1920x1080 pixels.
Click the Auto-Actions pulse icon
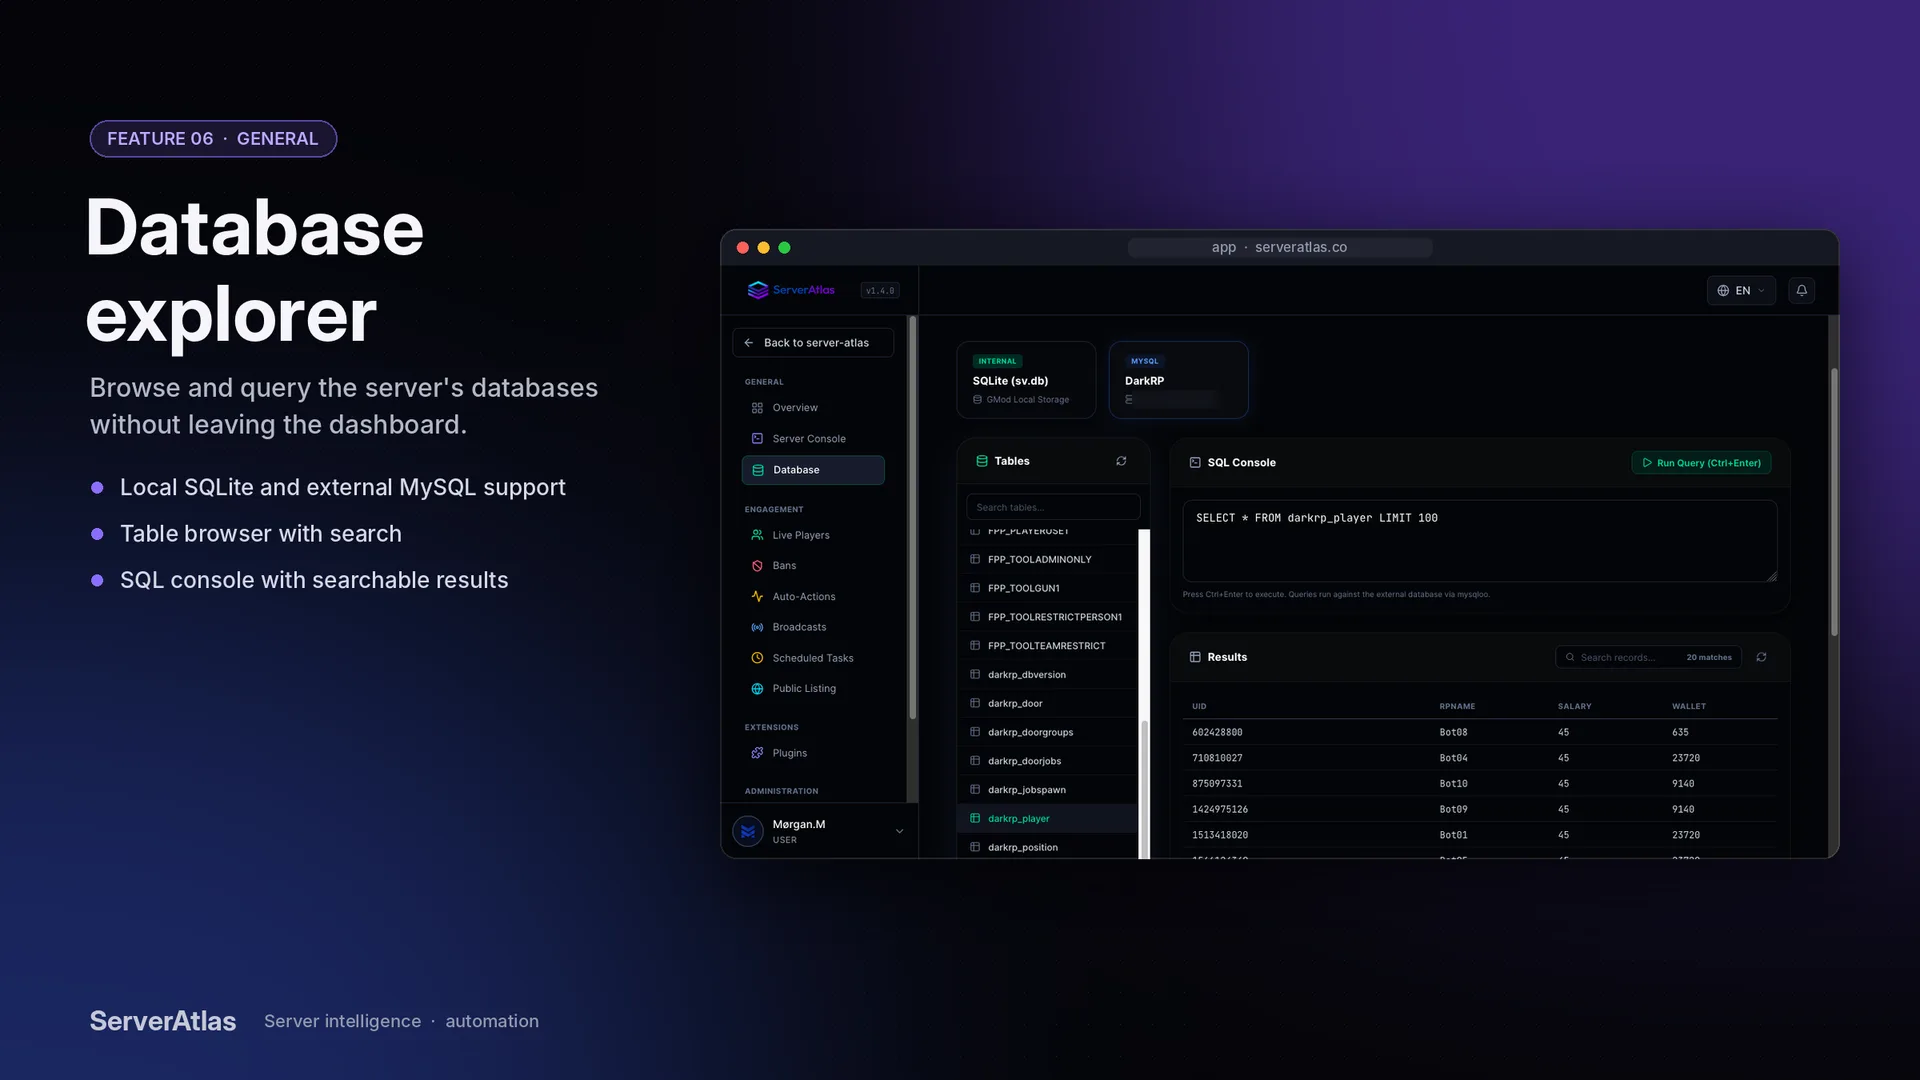point(757,597)
